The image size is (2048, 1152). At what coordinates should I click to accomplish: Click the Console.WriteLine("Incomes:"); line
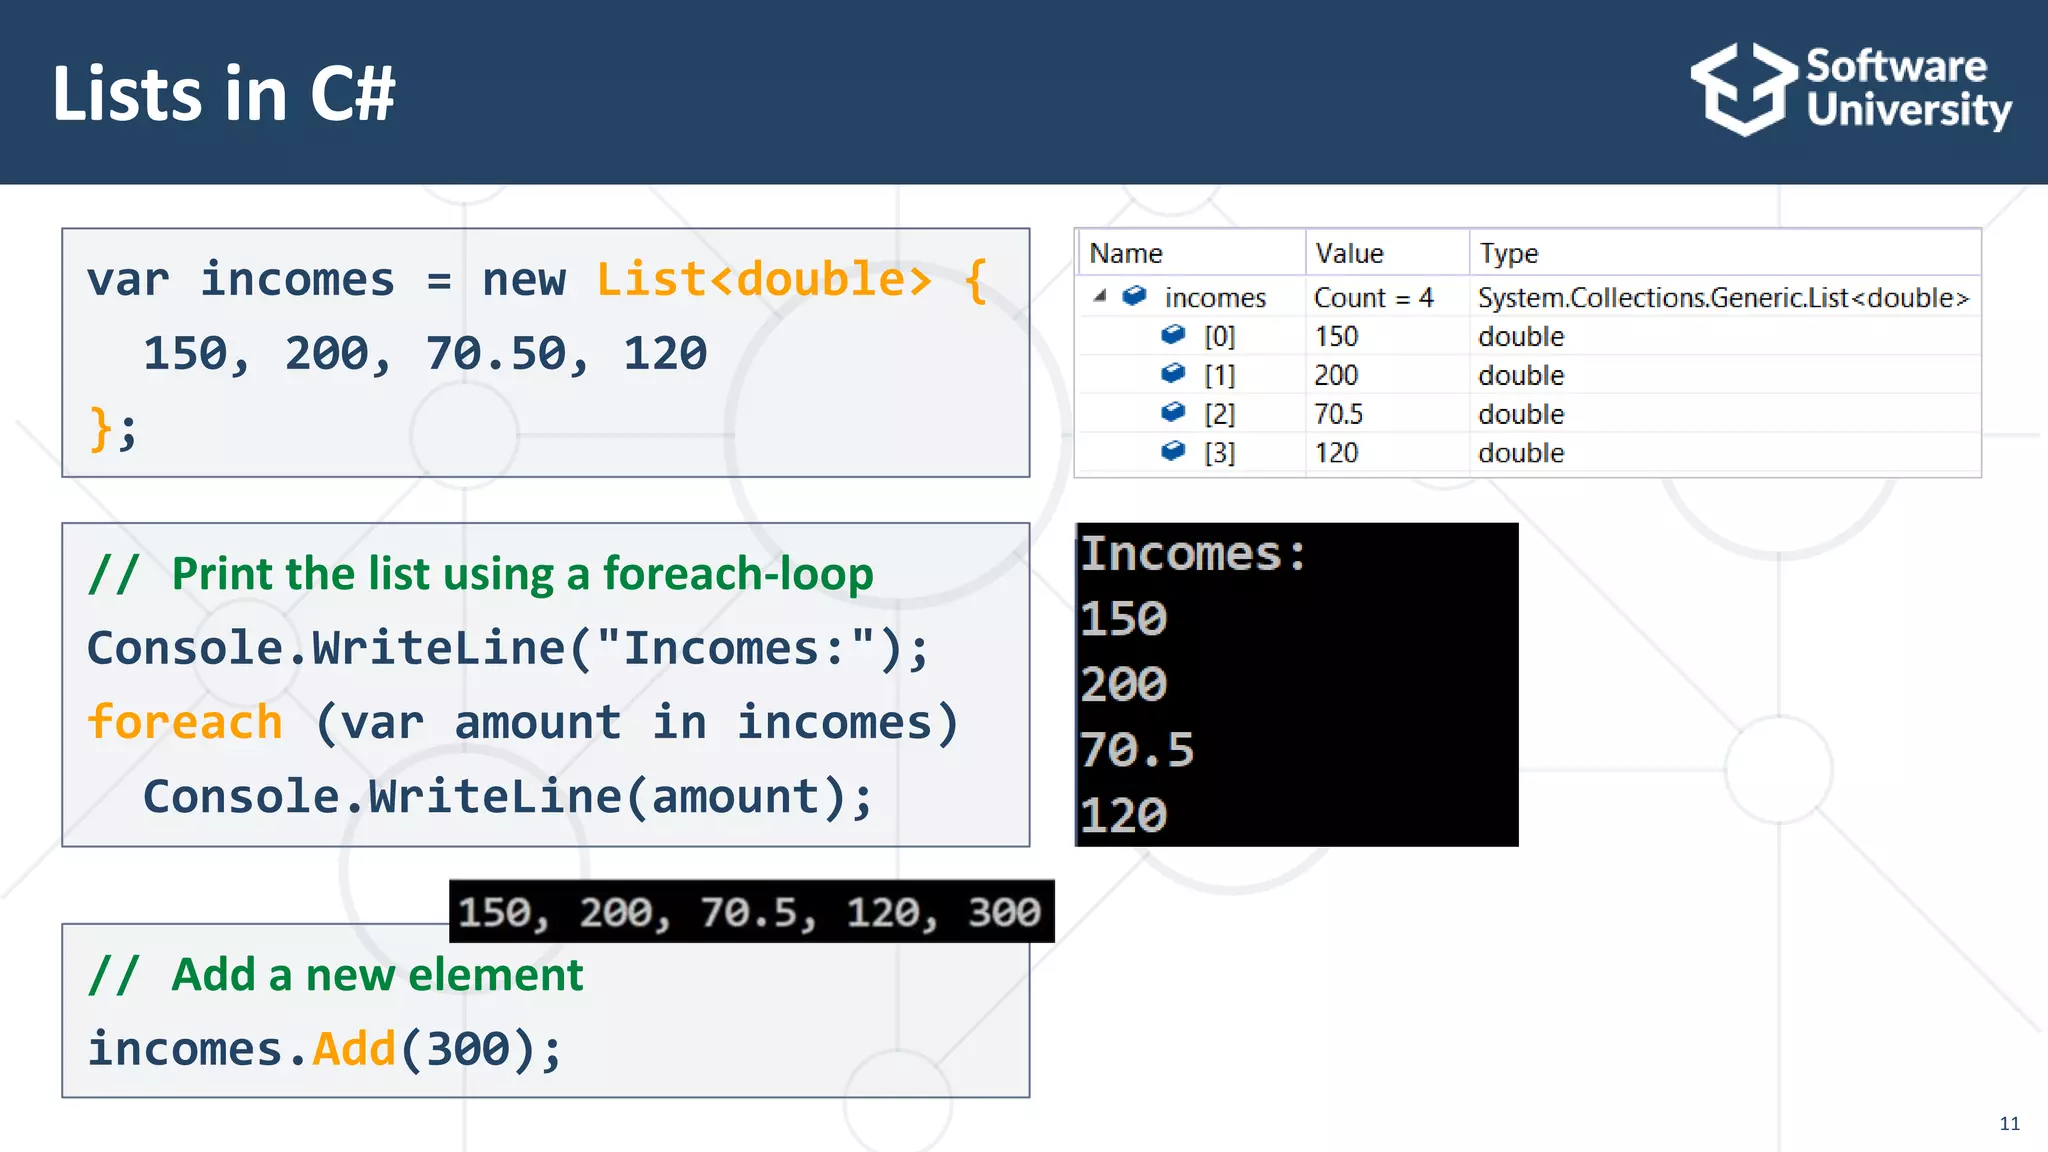[508, 648]
